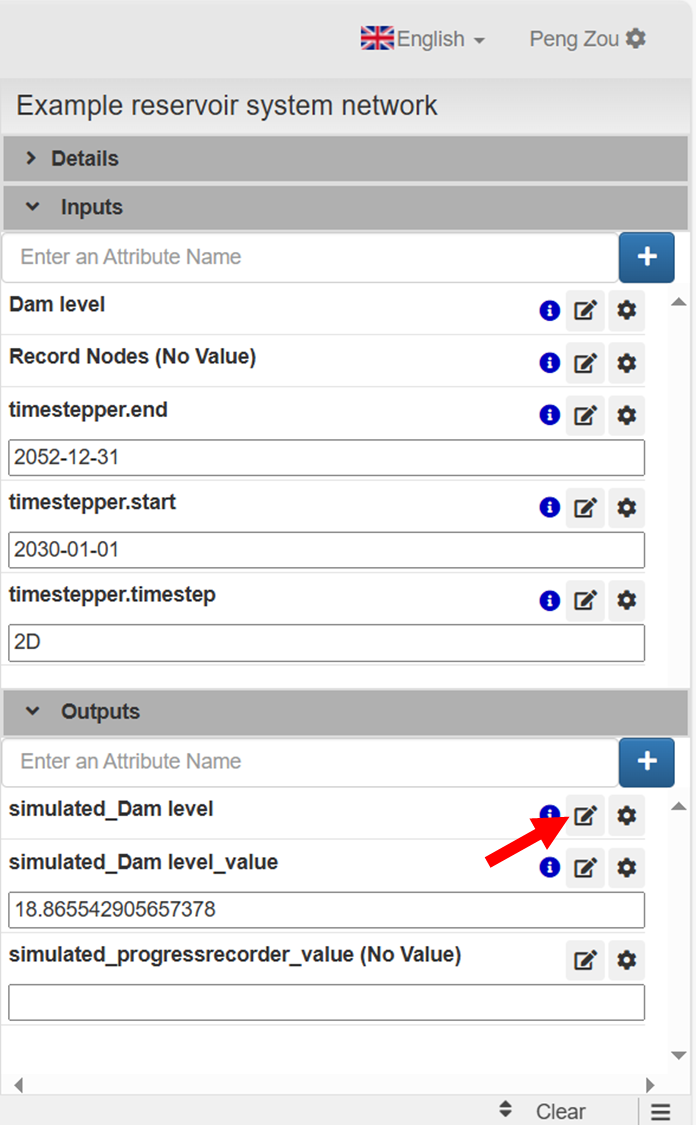Add a new input attribute with plus button

[x=647, y=257]
